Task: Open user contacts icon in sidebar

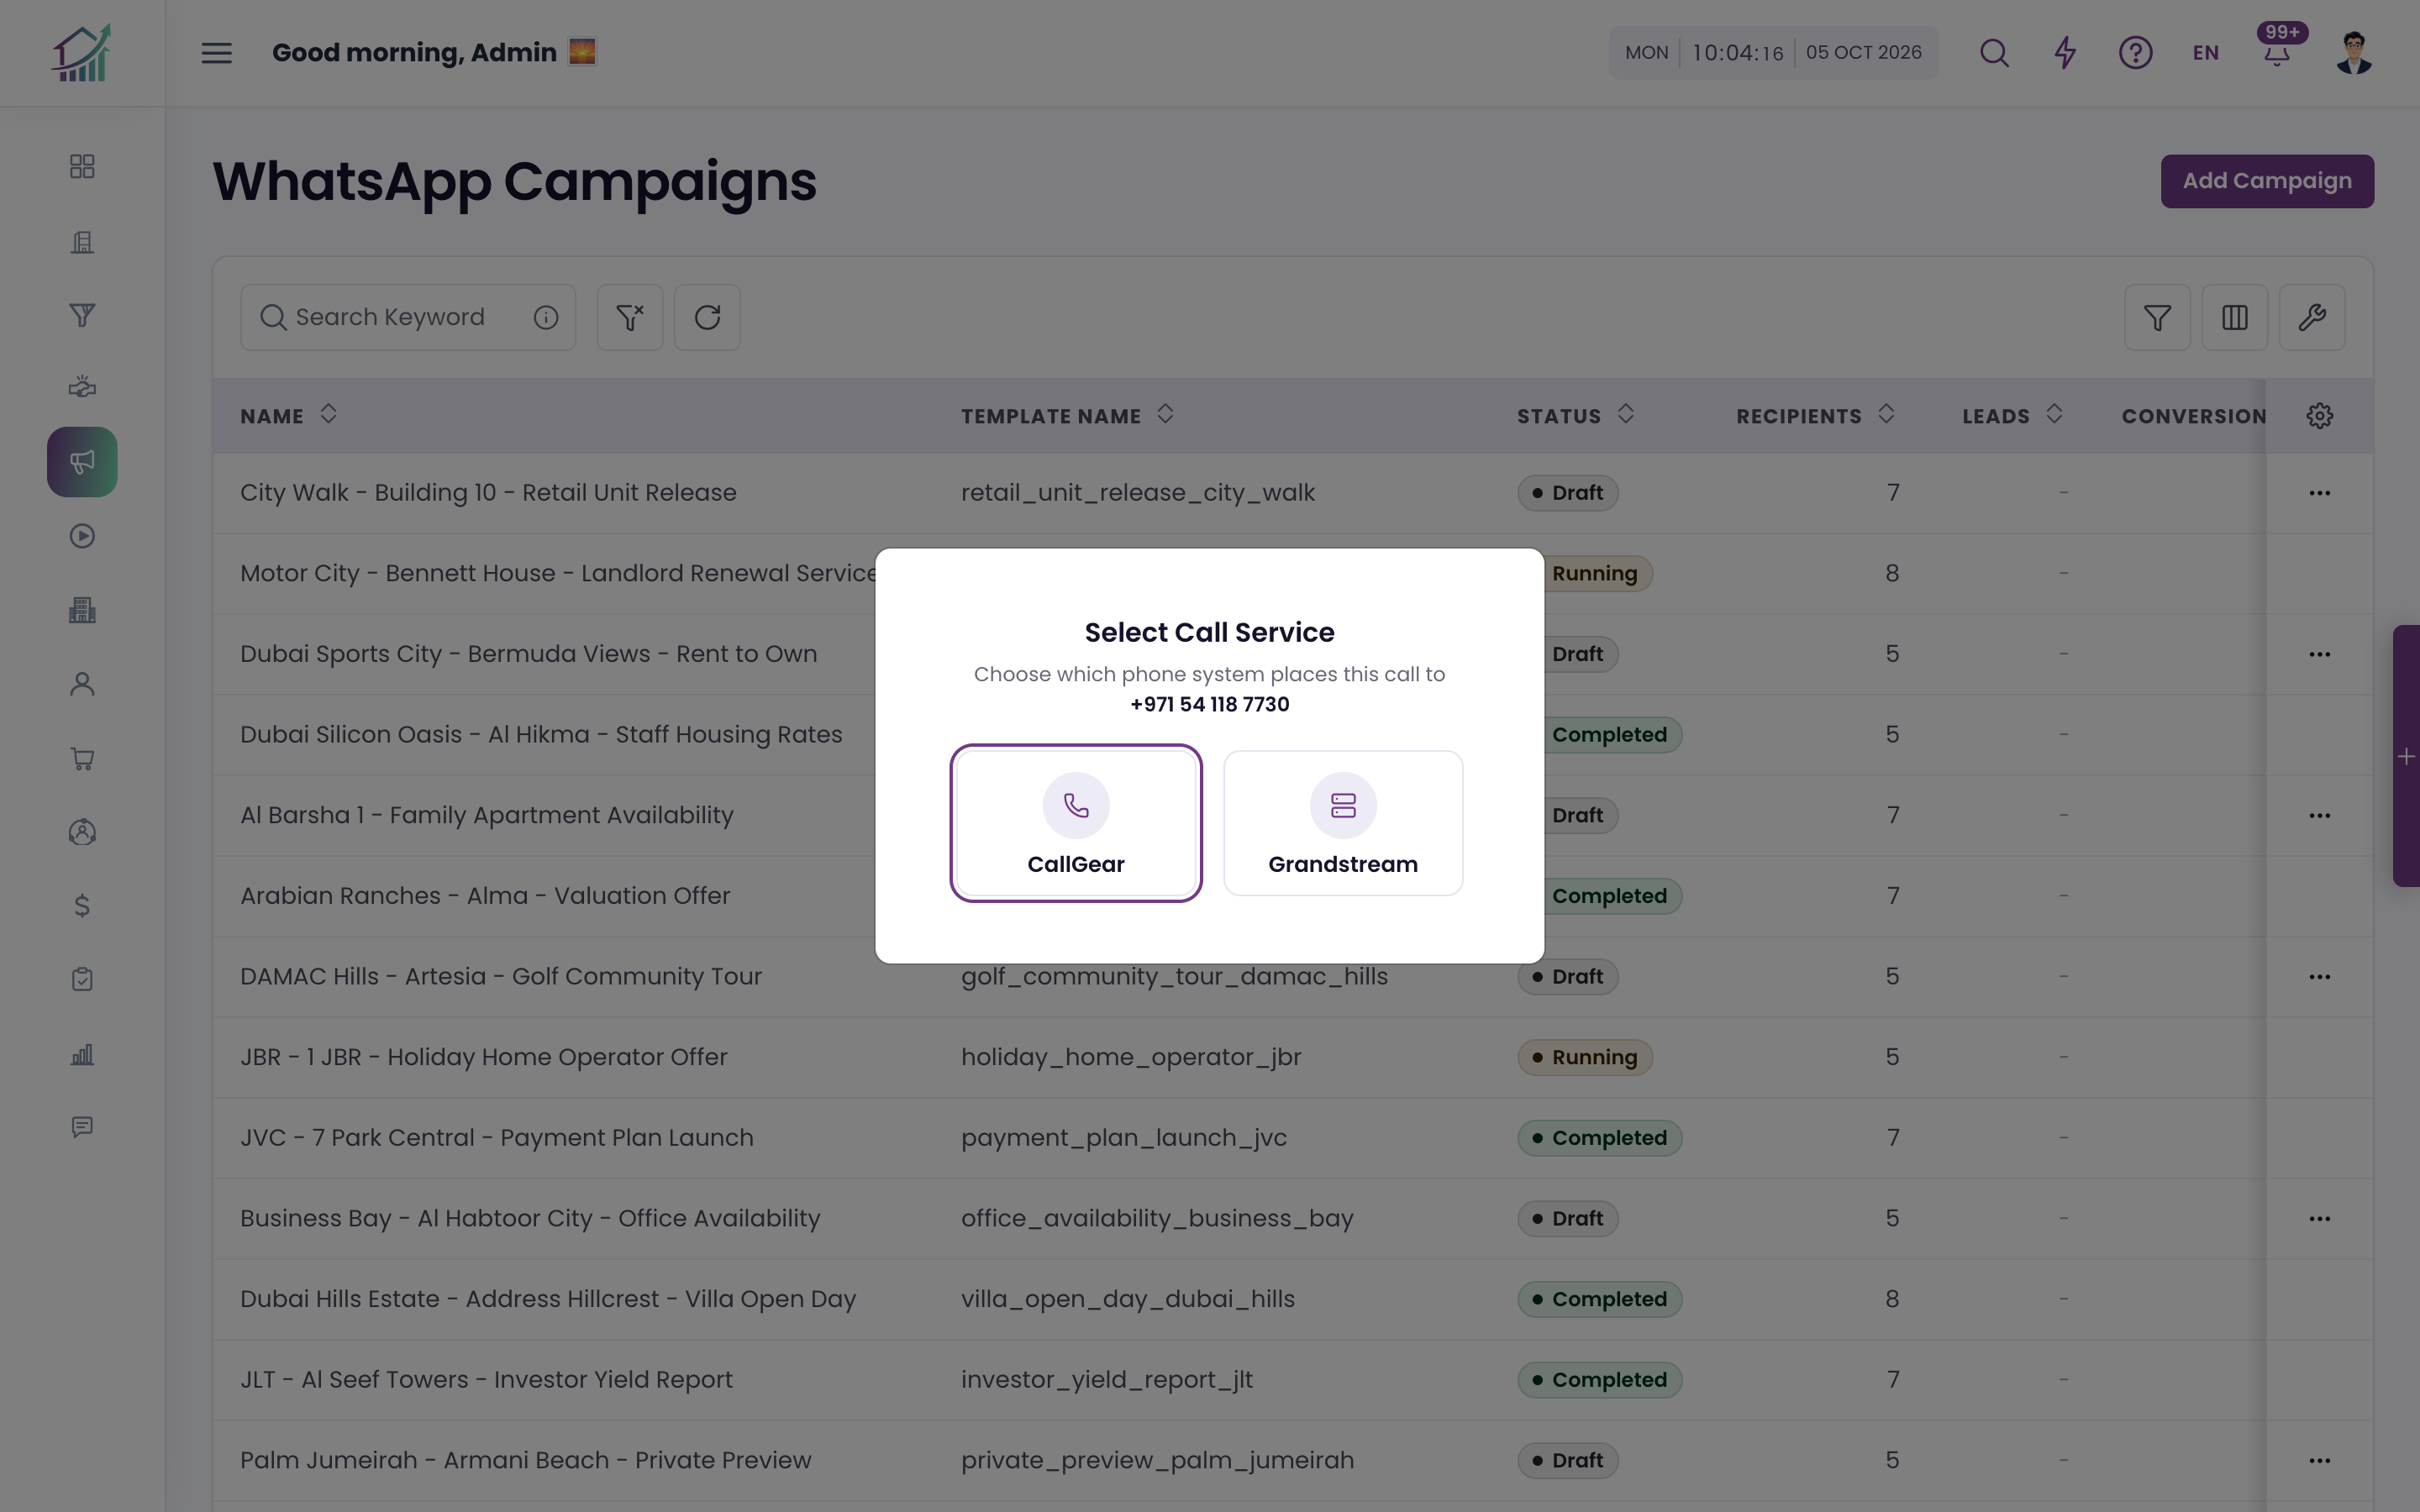Action: point(82,684)
